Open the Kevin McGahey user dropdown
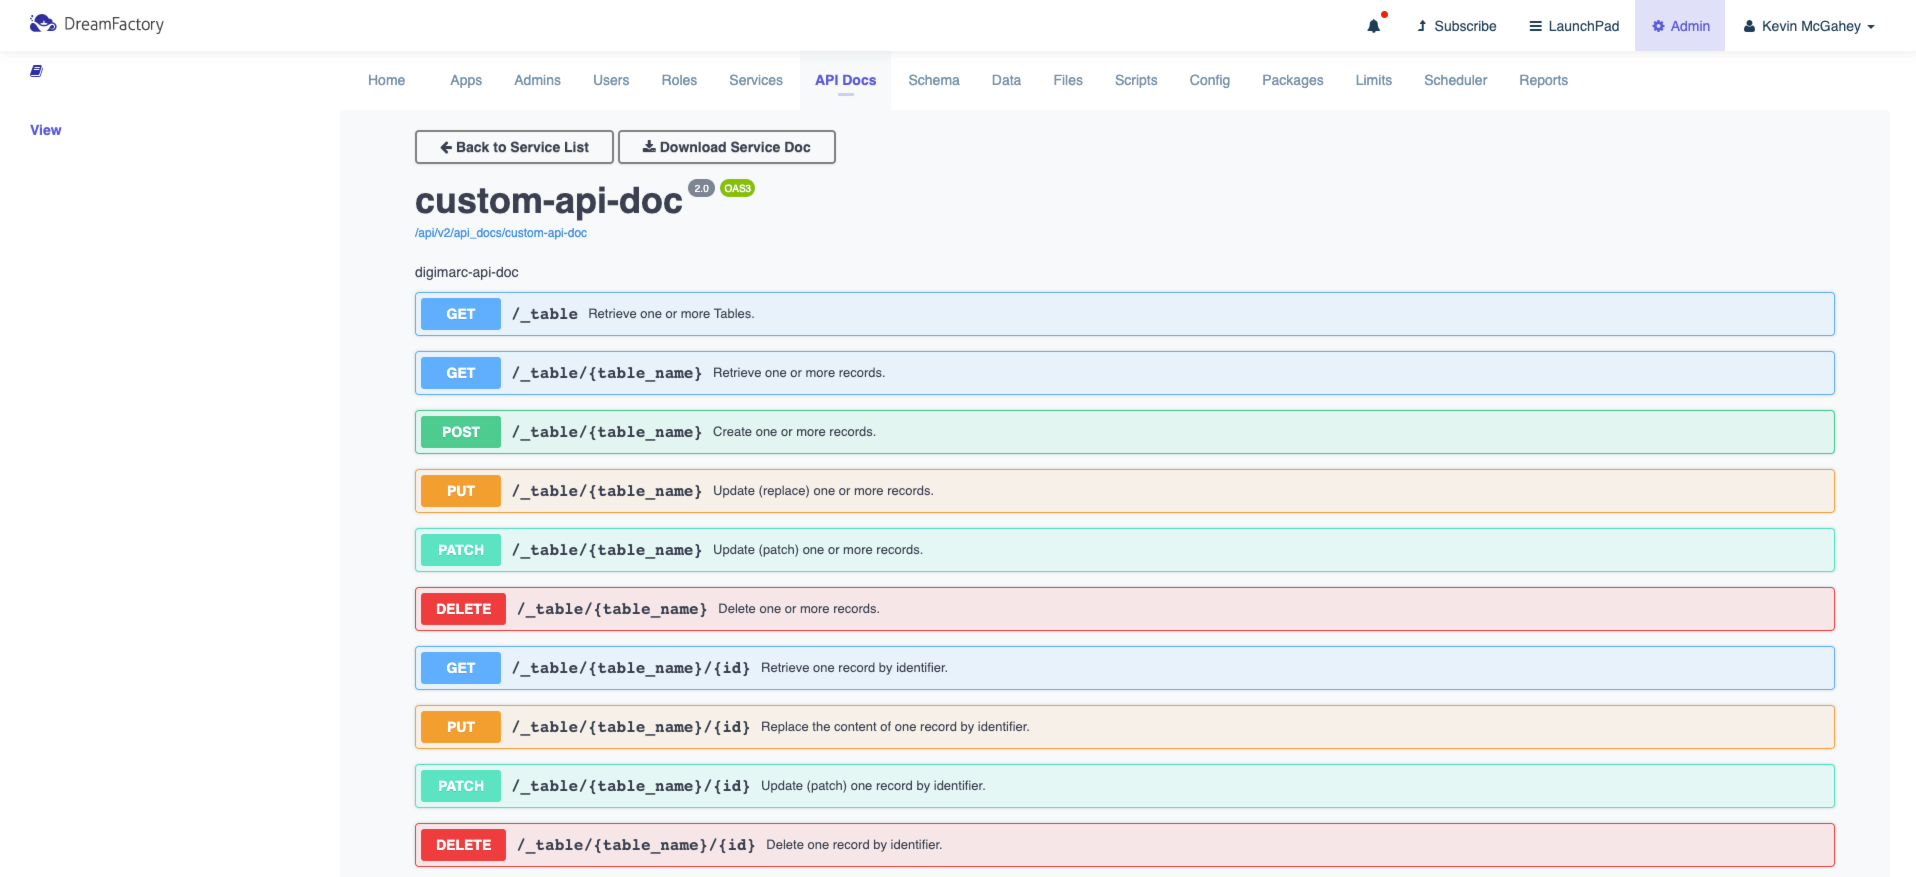This screenshot has height=877, width=1916. 1809,26
